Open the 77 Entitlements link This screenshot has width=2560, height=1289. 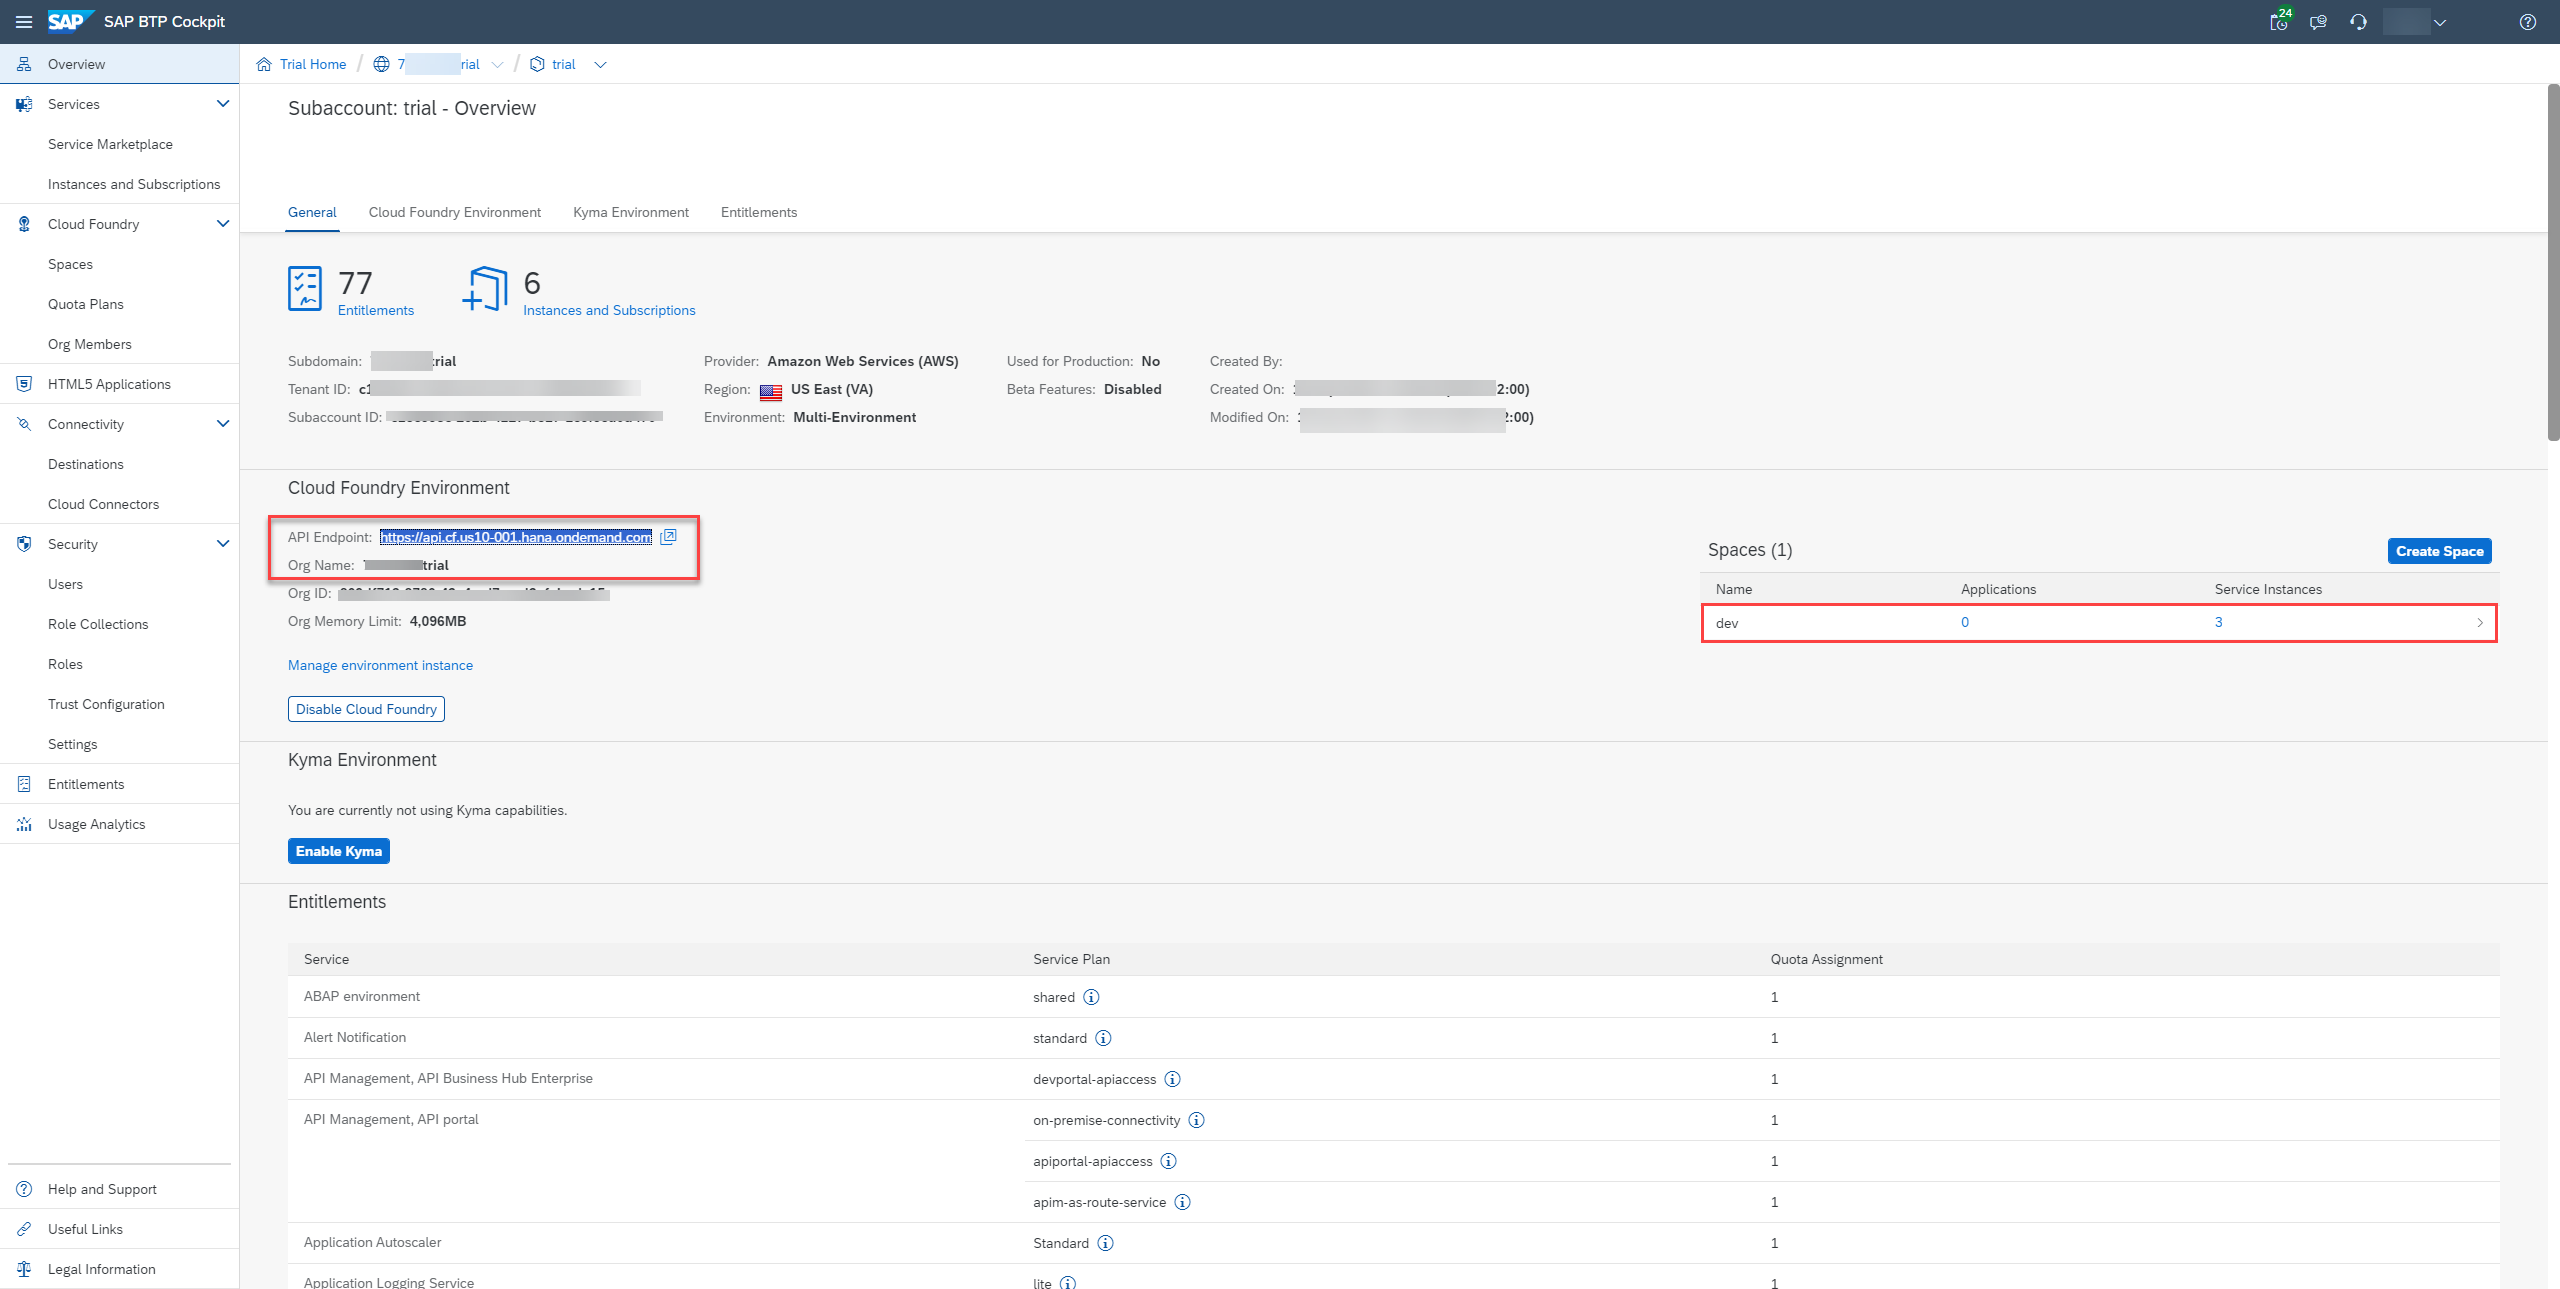(x=376, y=310)
